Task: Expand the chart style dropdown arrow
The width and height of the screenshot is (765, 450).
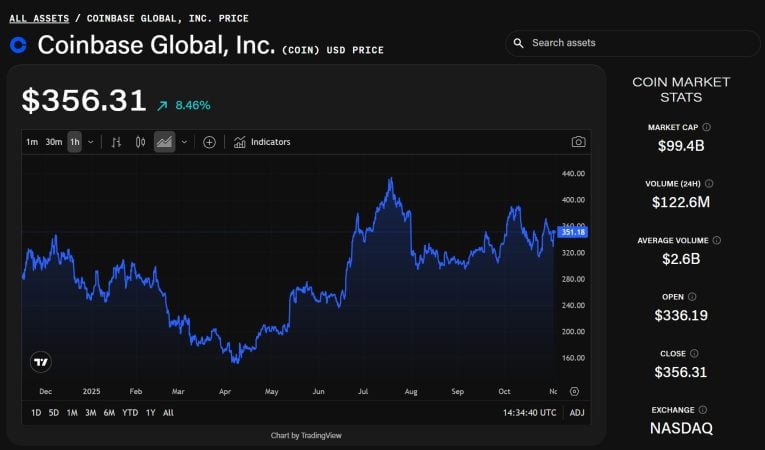Action: point(184,142)
